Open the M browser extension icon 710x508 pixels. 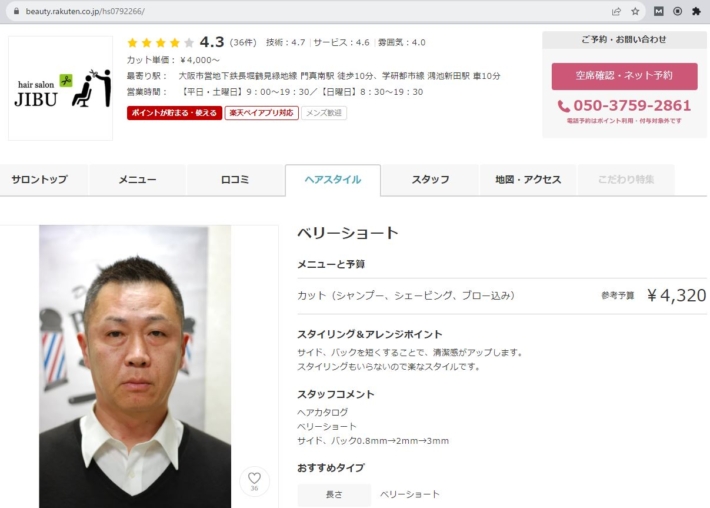(659, 11)
